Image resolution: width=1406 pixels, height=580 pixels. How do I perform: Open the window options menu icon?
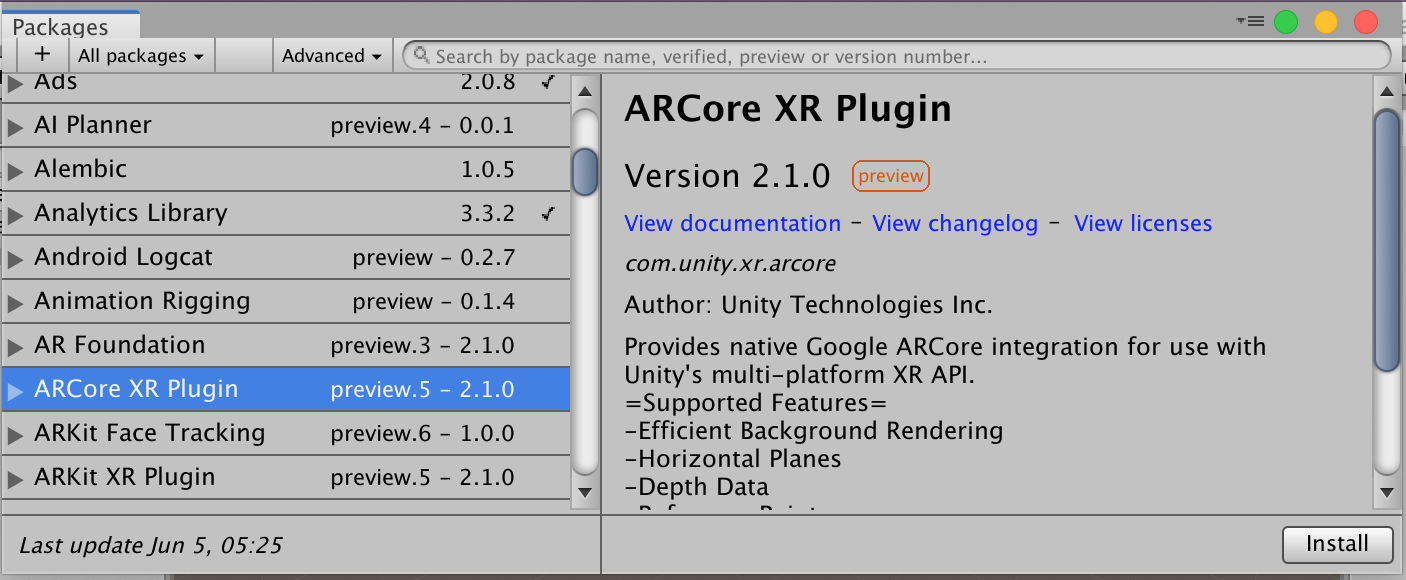click(1250, 20)
